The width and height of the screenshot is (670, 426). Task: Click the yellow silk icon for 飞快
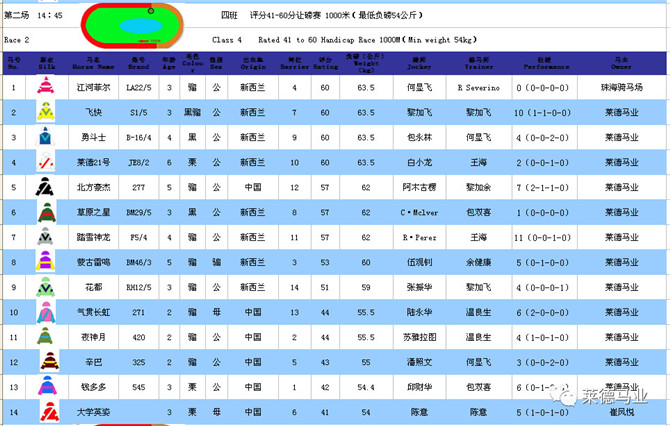[x=45, y=112]
